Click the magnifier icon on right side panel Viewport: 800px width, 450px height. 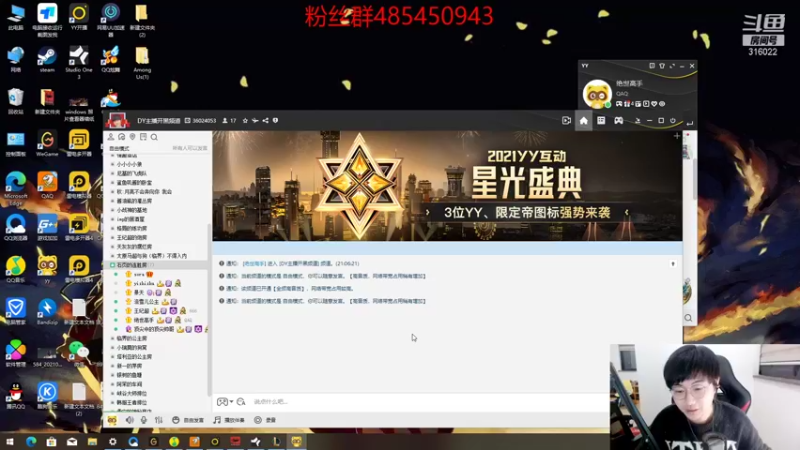click(688, 318)
